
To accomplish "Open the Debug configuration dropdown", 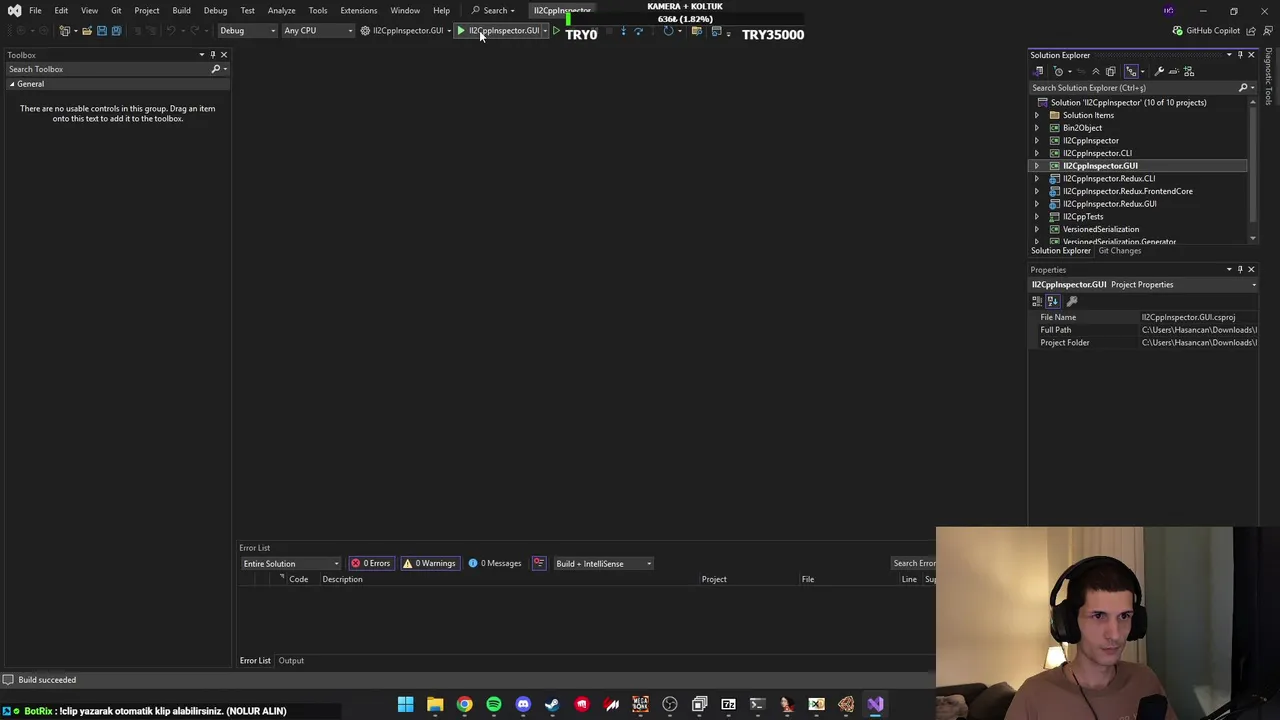I will click(x=247, y=31).
